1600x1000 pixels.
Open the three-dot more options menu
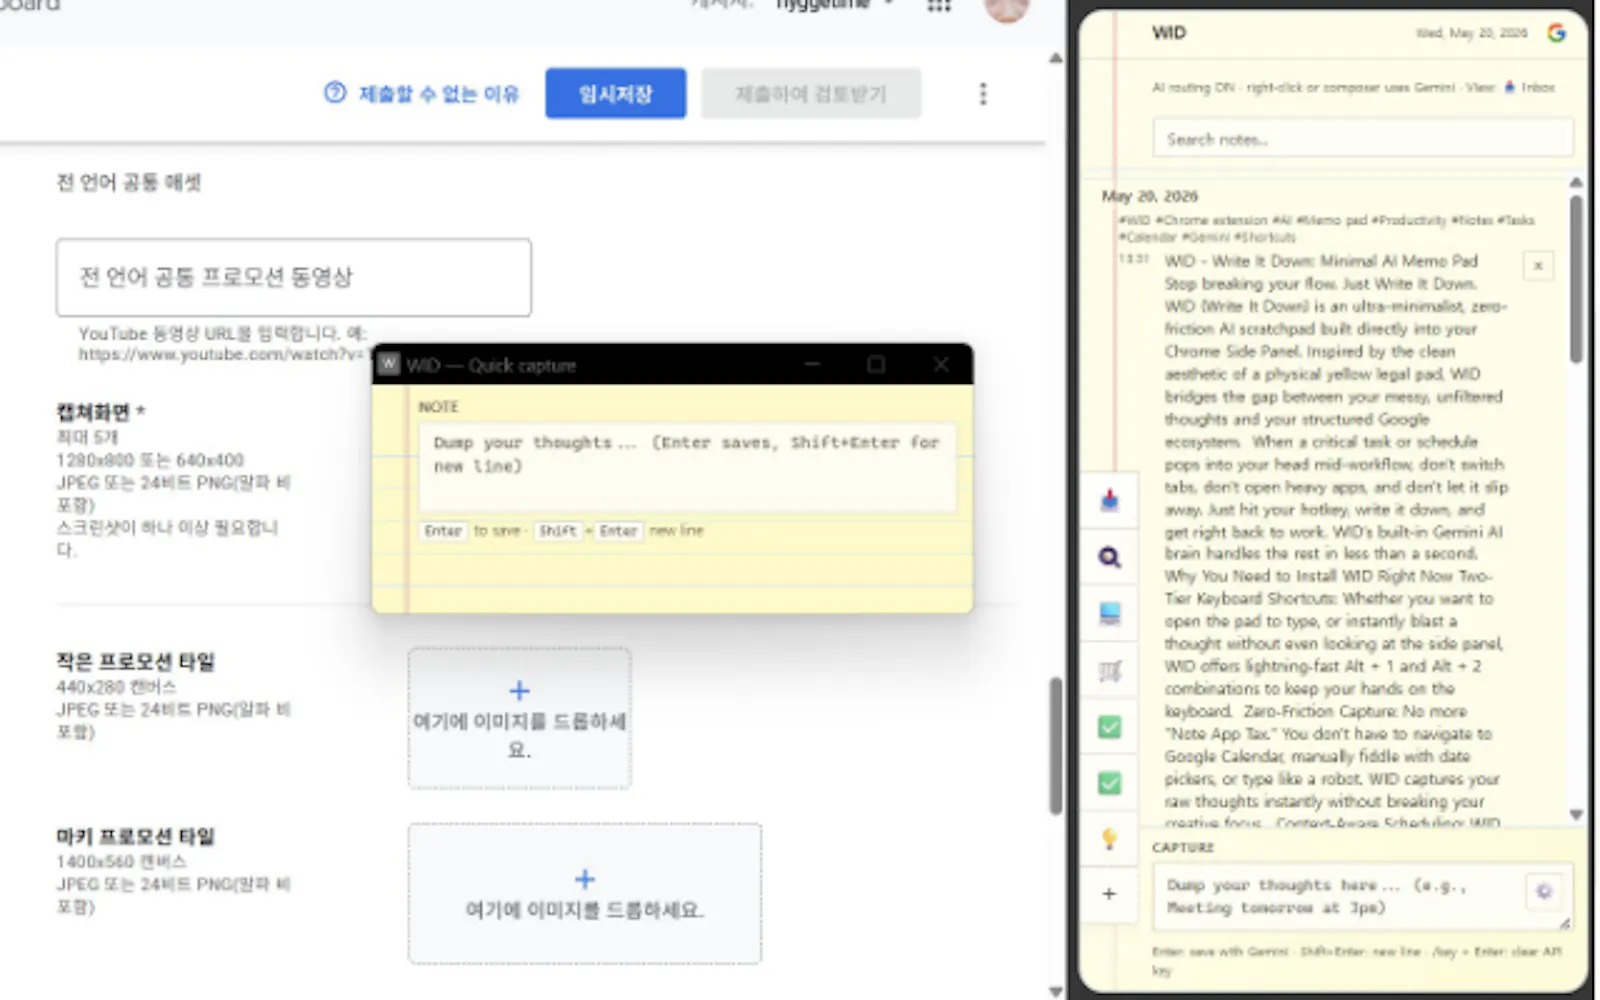point(983,94)
